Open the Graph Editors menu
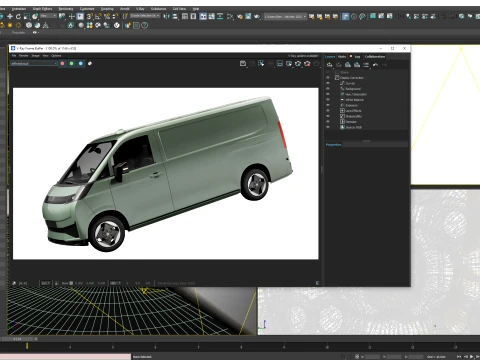Screen dimensions: 480x360 pyautogui.click(x=42, y=9)
